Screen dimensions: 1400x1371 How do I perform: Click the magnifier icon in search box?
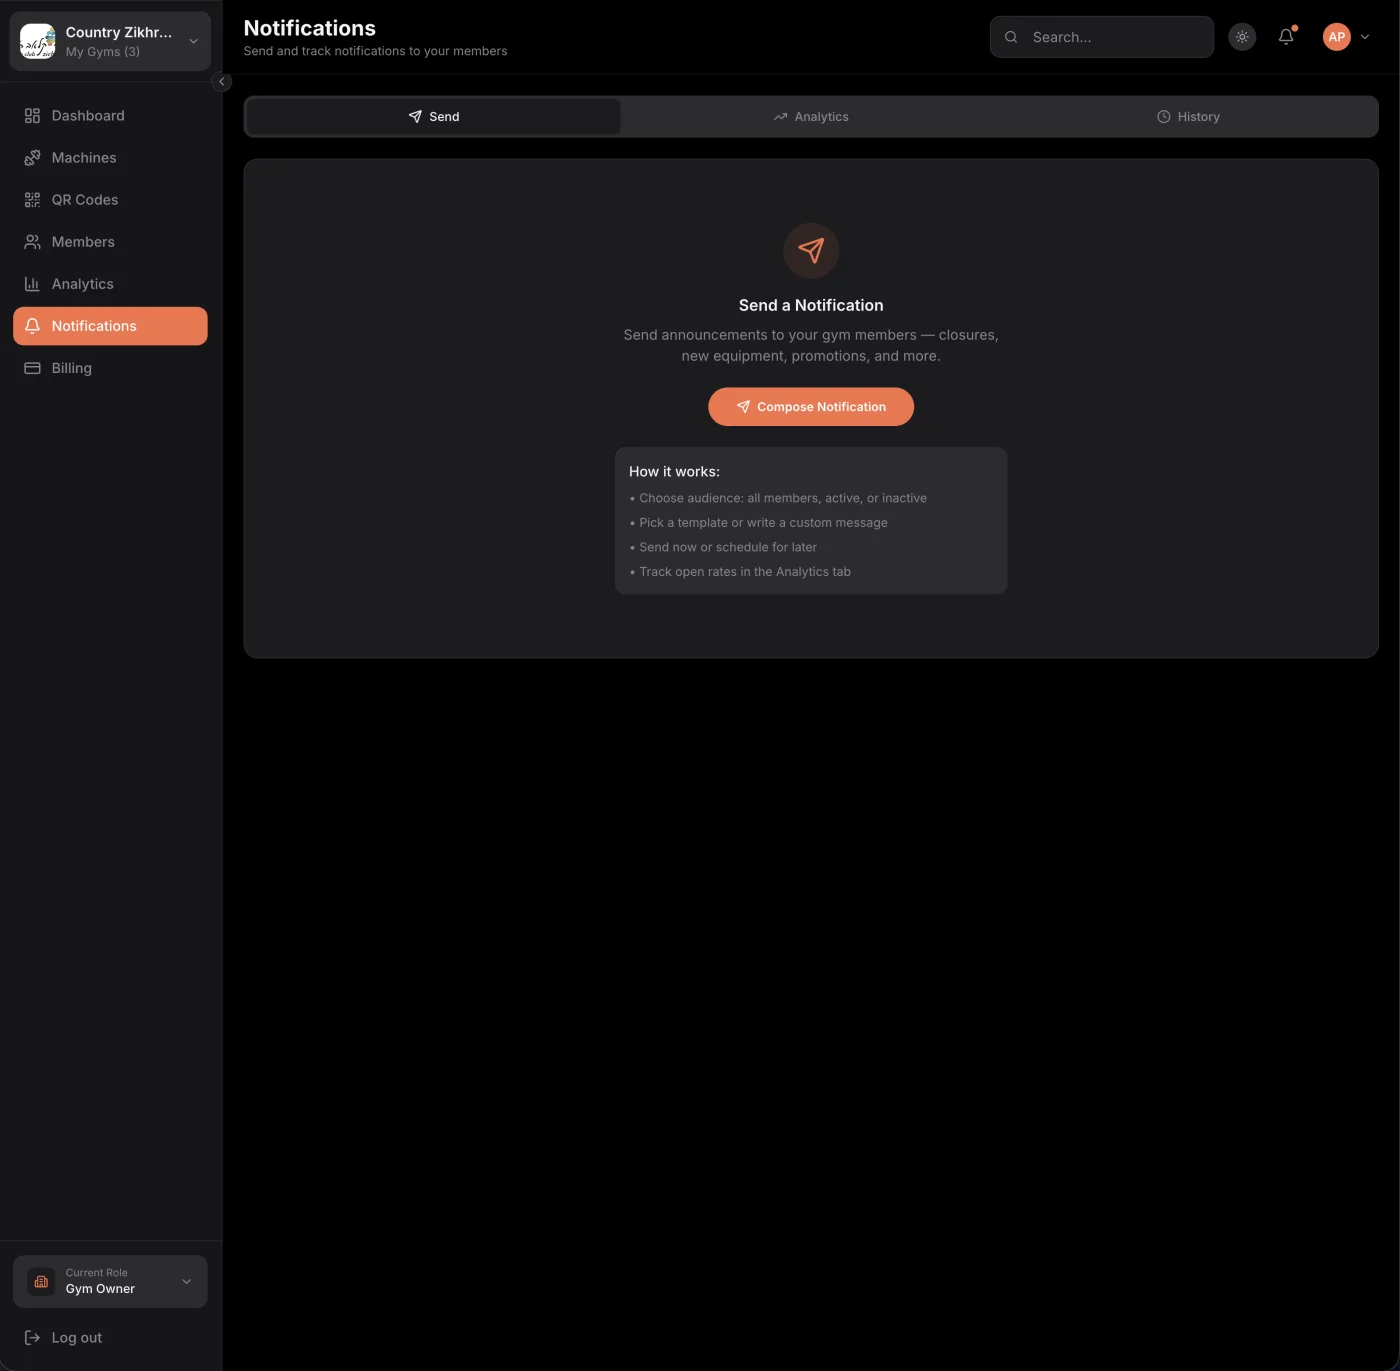coord(1011,37)
